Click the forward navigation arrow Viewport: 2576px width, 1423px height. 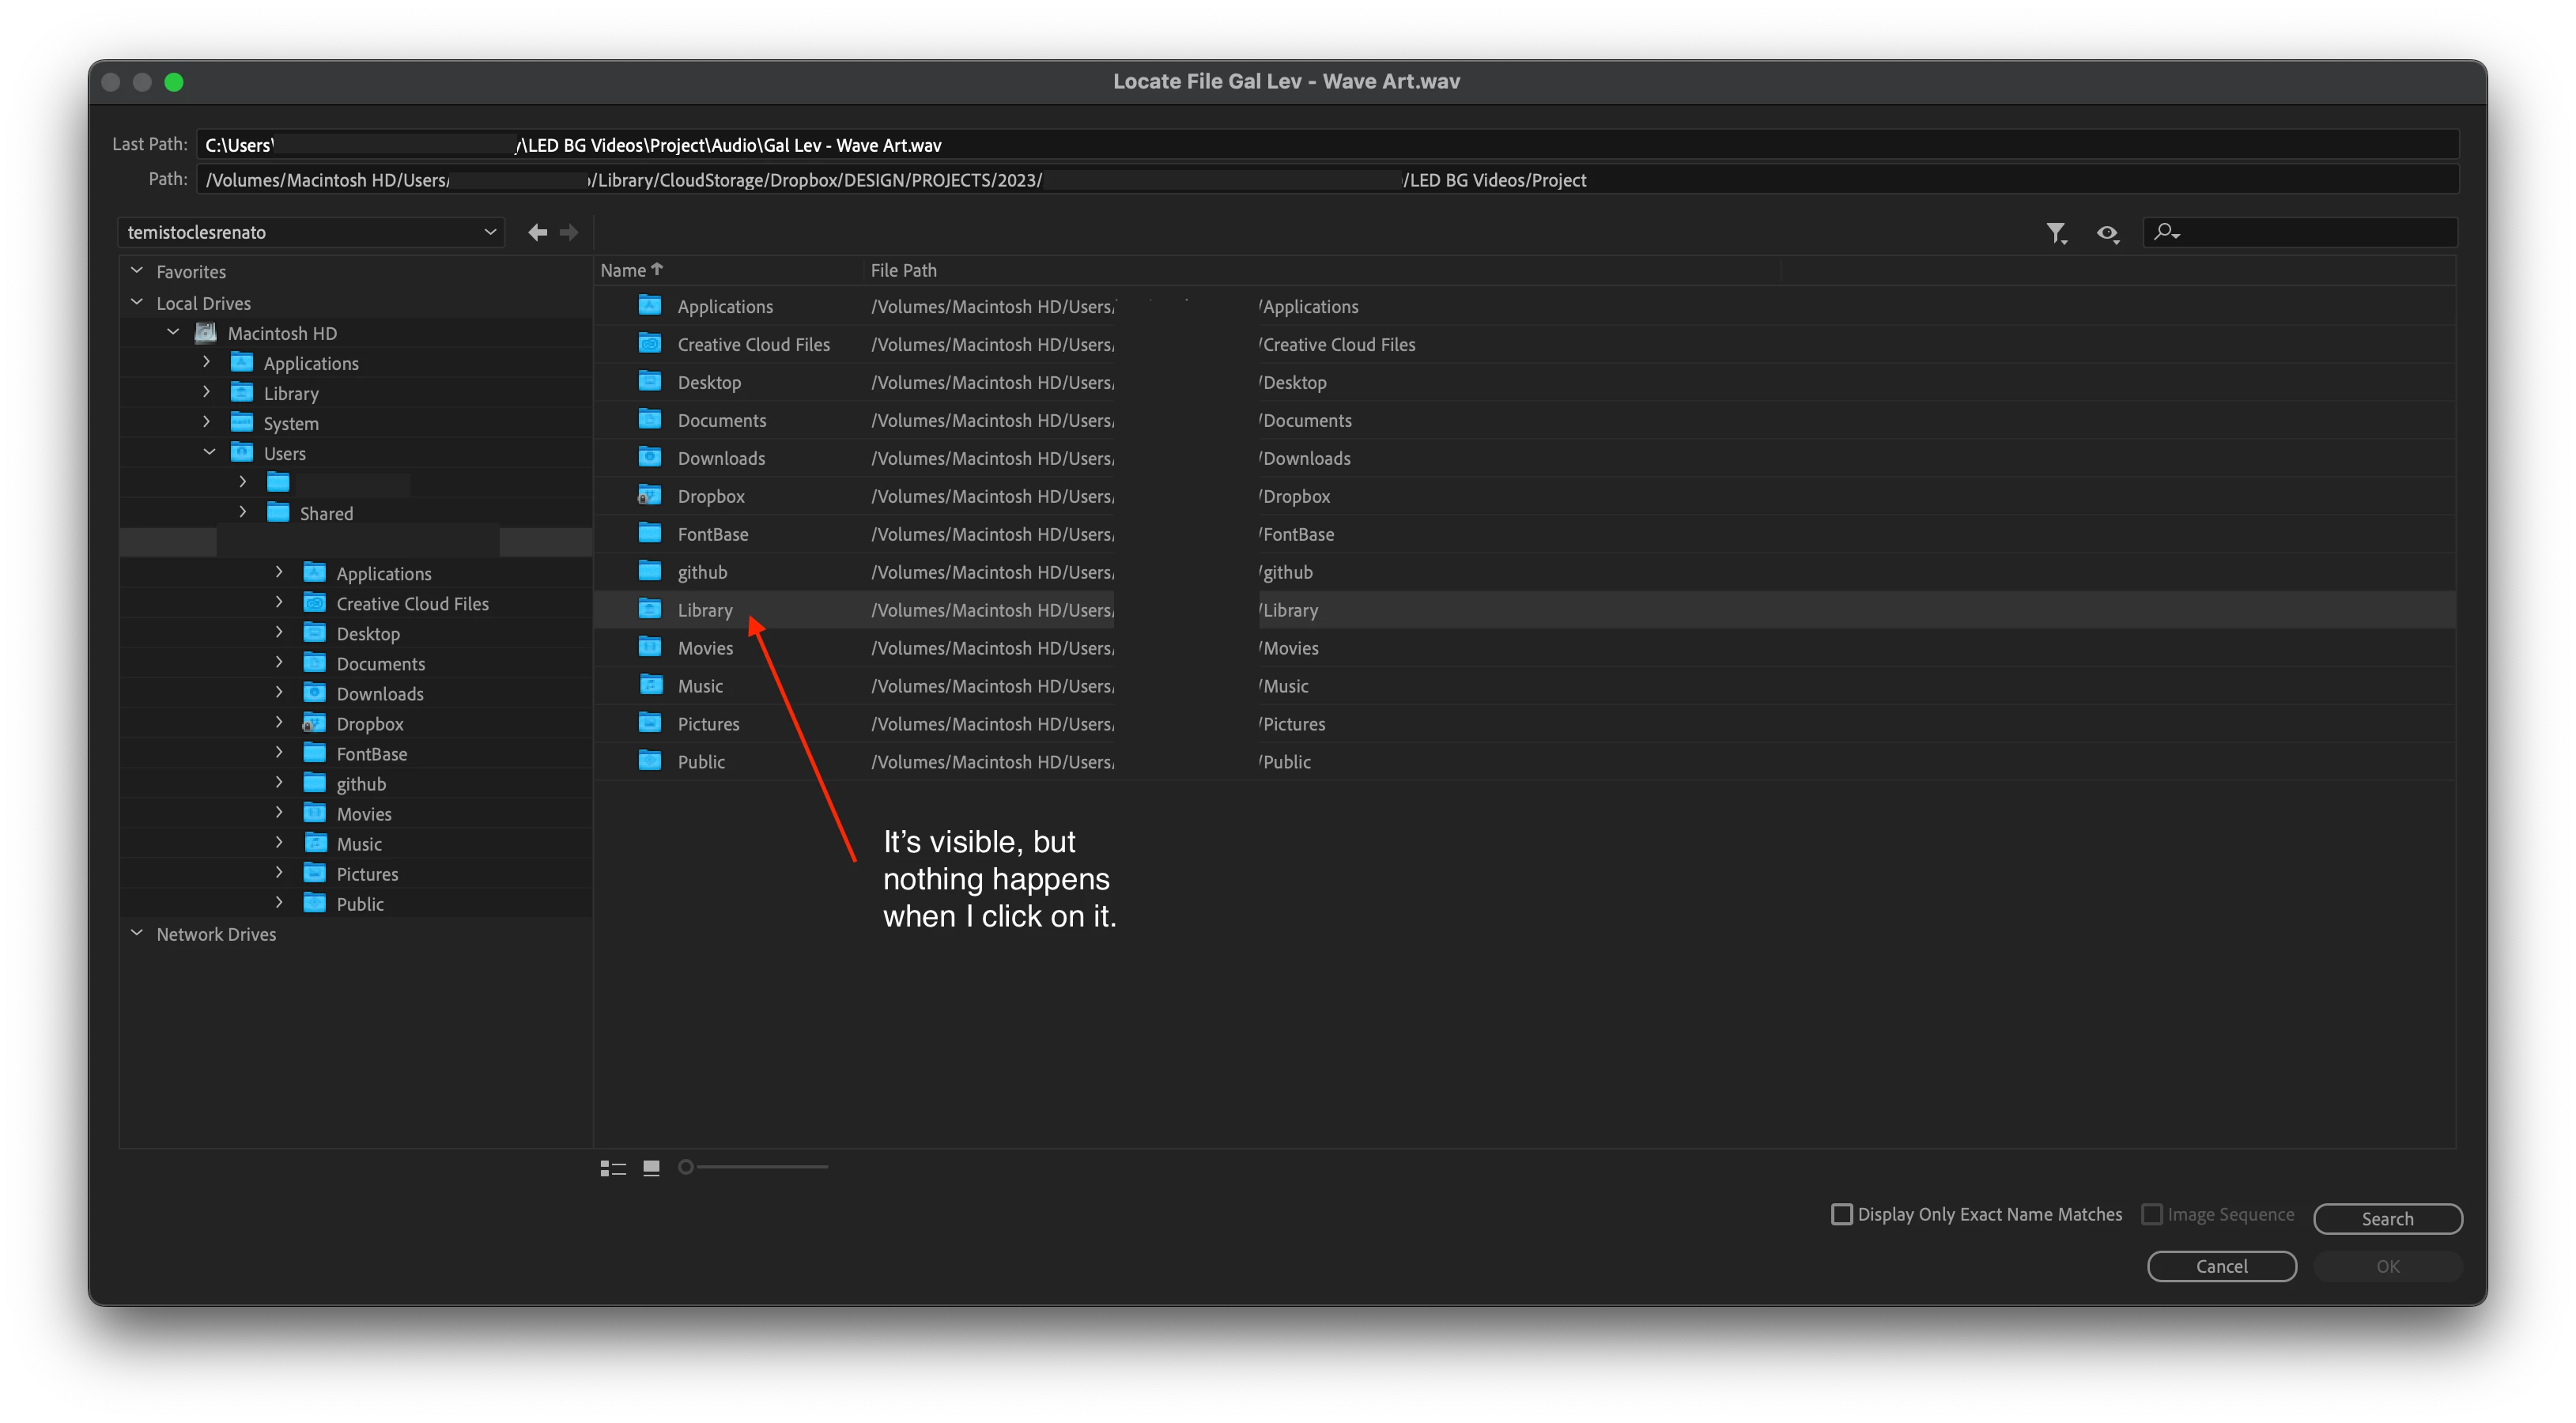point(569,232)
